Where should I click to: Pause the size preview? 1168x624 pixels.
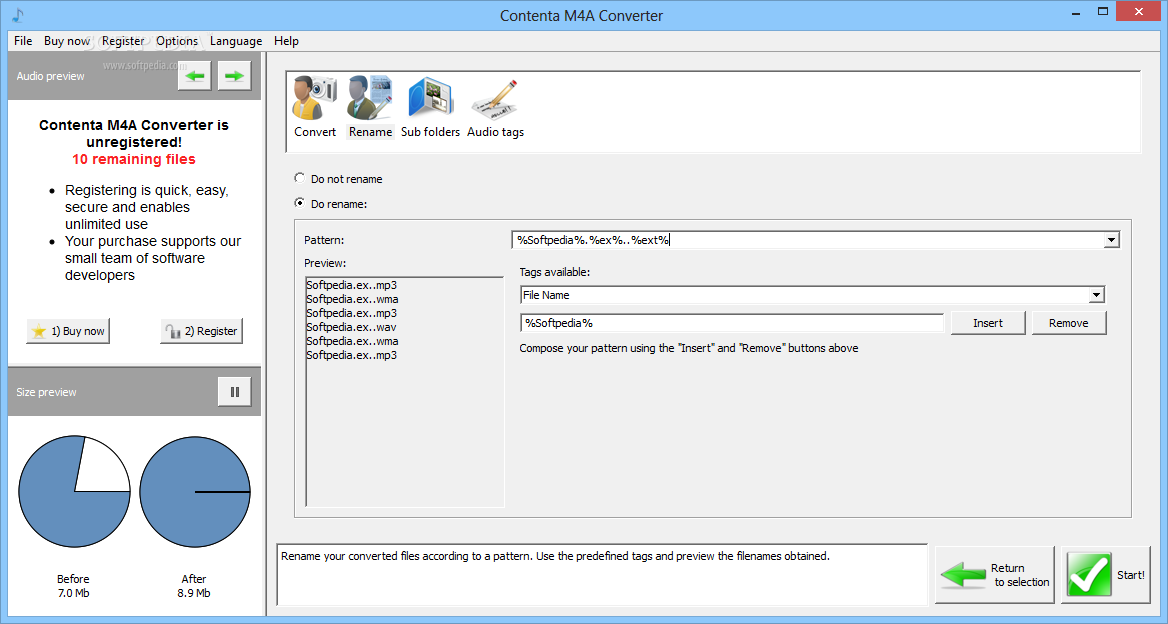tap(235, 392)
